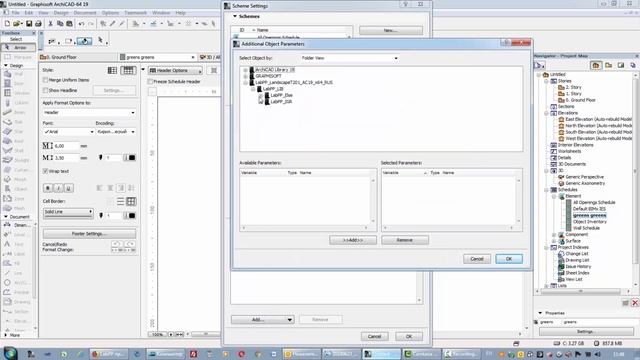
Task: Collapse the Schedules node in Navigator
Action: point(547,190)
